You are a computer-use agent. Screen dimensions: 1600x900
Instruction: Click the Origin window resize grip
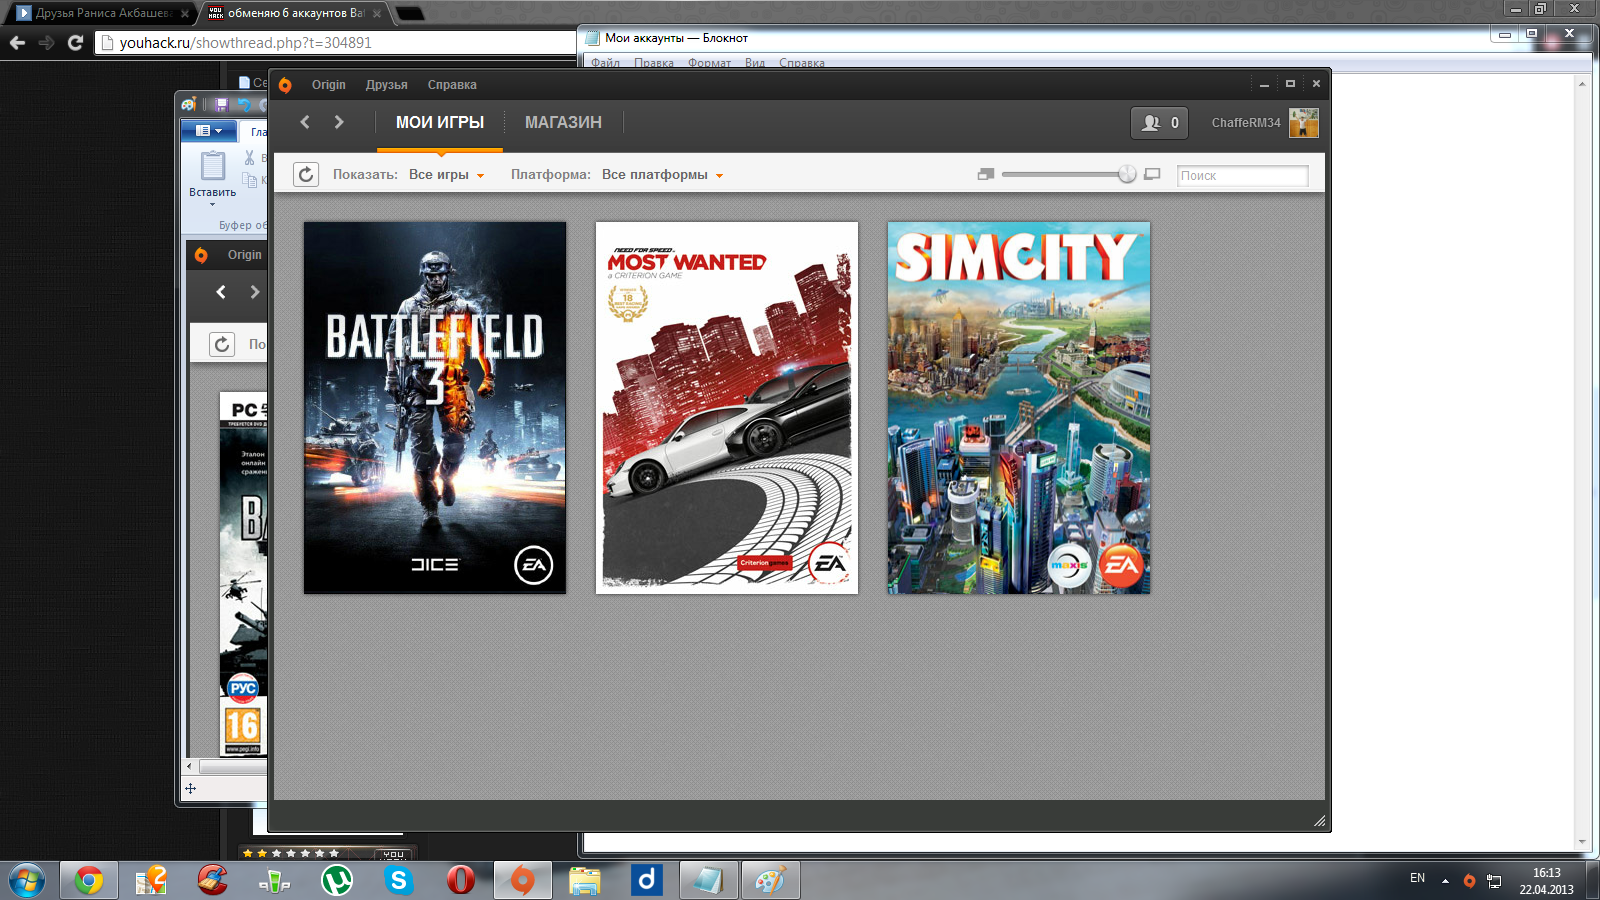coord(1319,821)
